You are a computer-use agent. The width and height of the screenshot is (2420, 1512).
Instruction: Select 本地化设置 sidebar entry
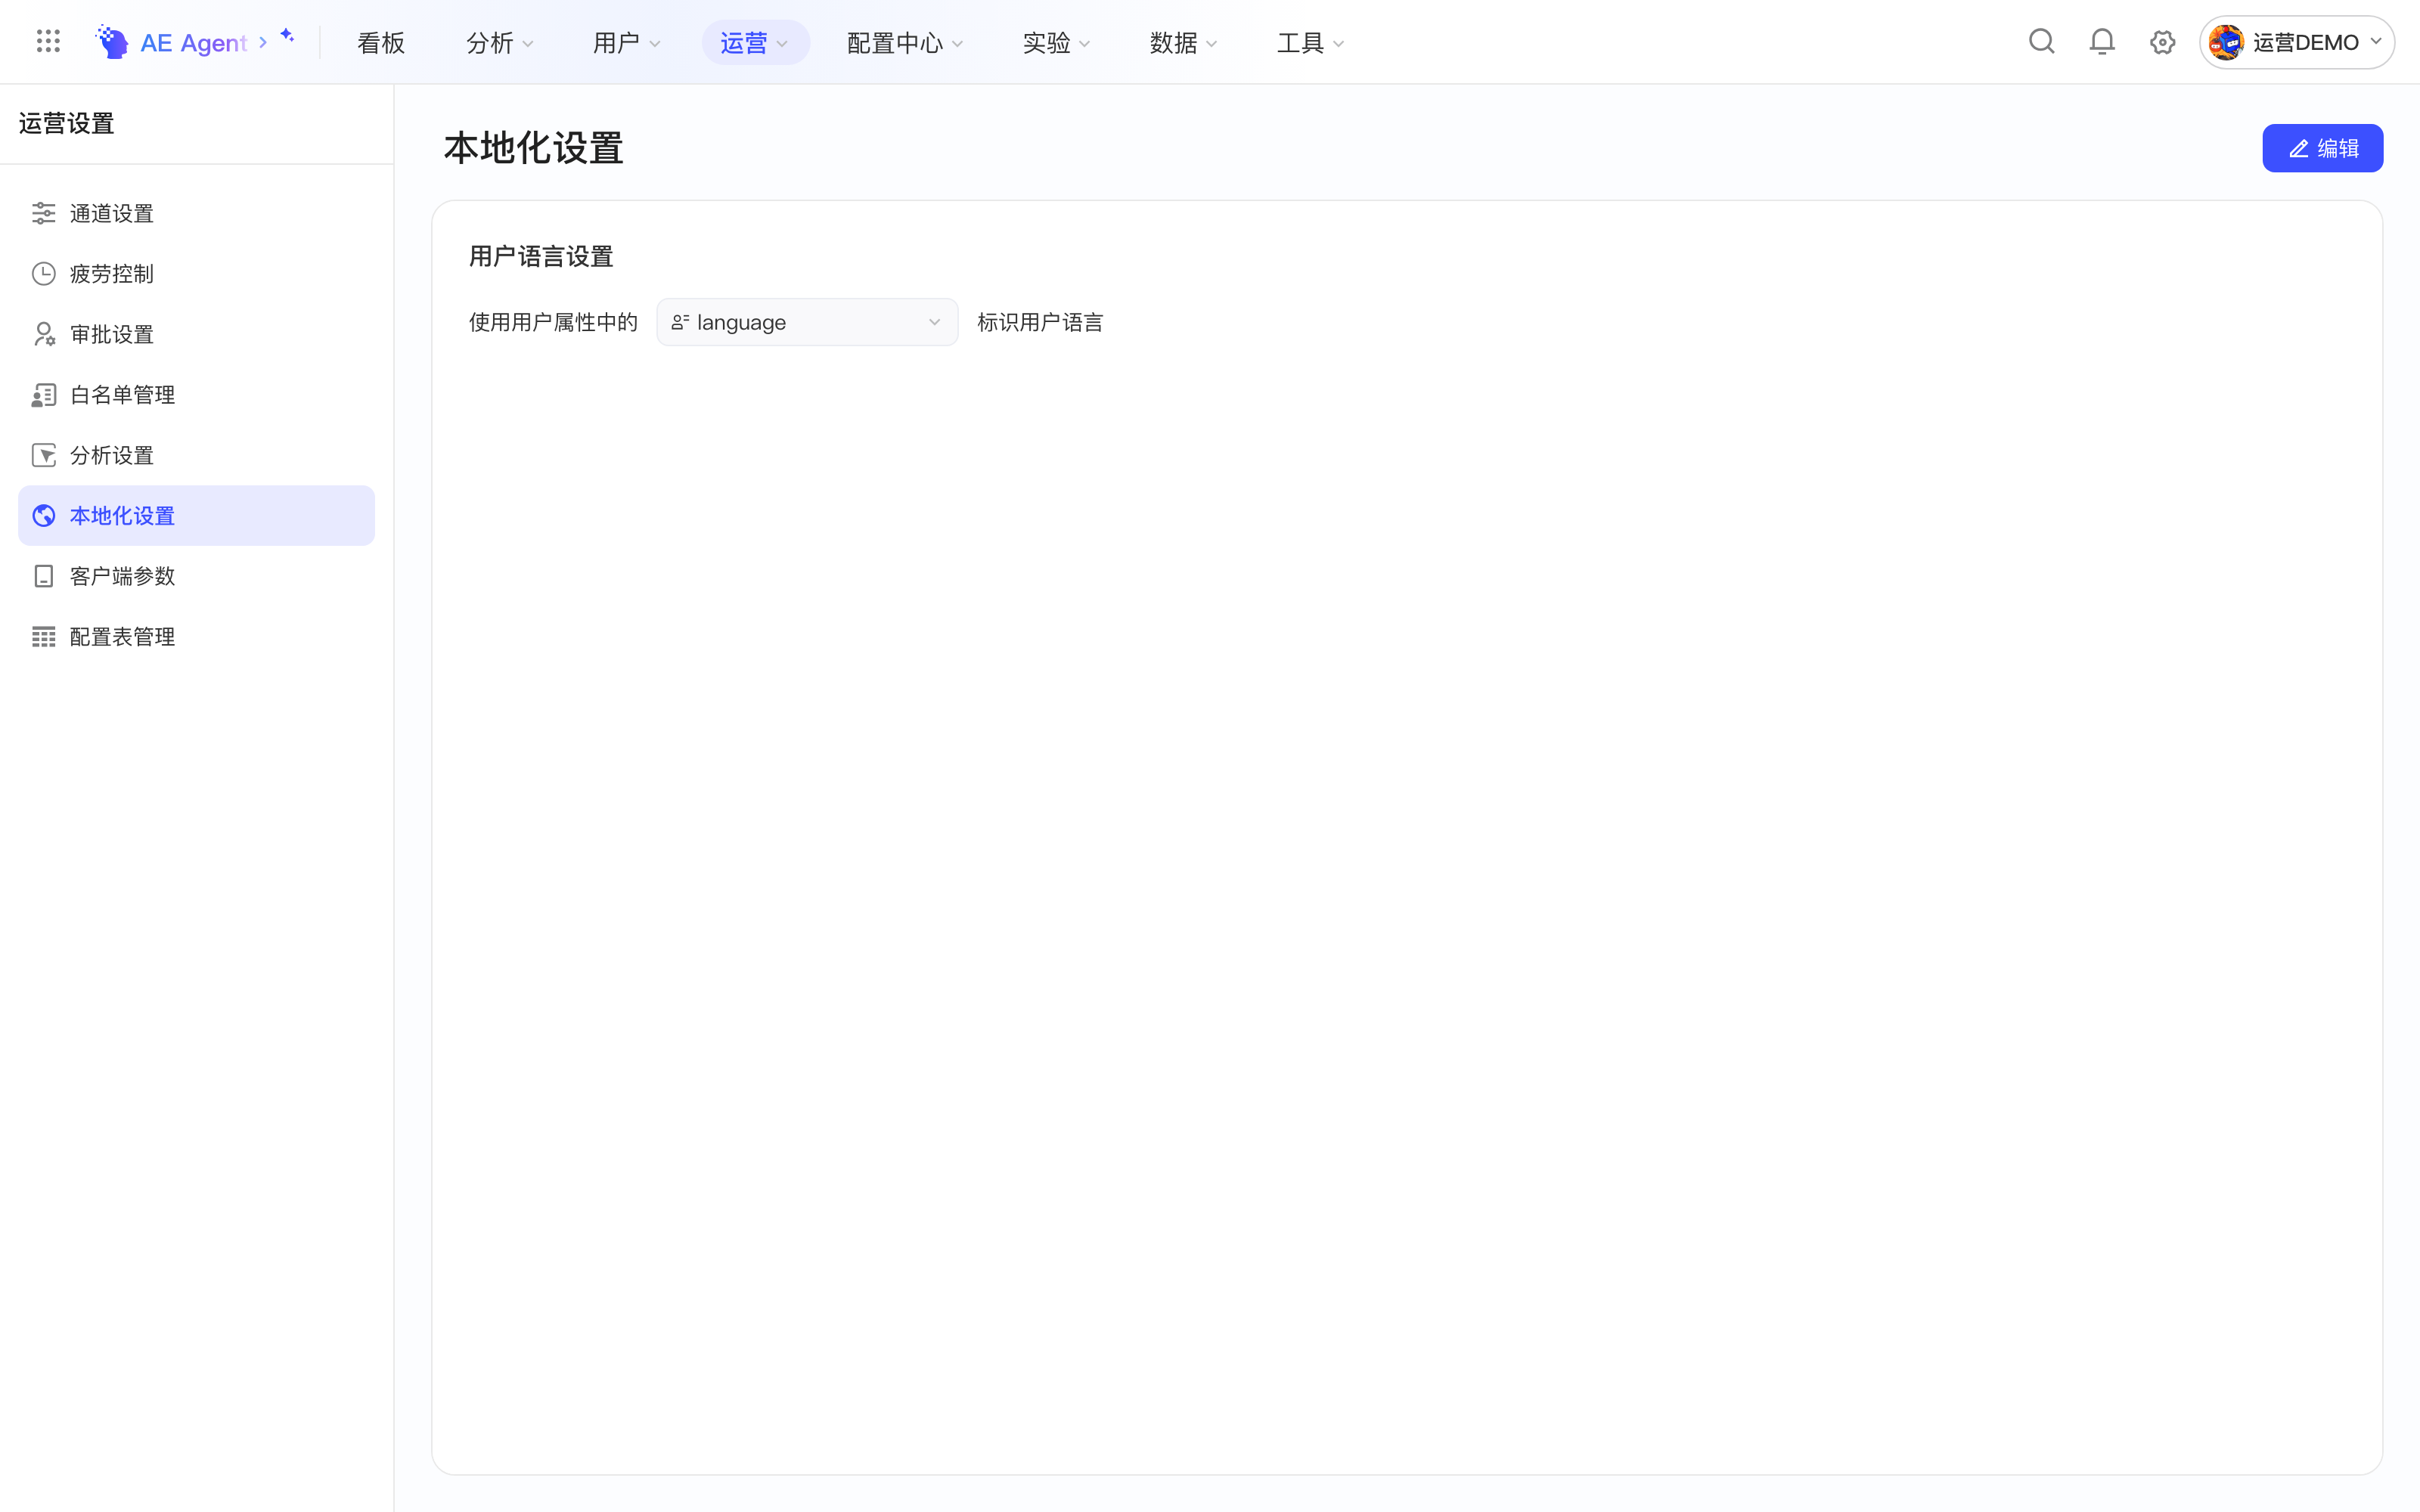tap(196, 515)
